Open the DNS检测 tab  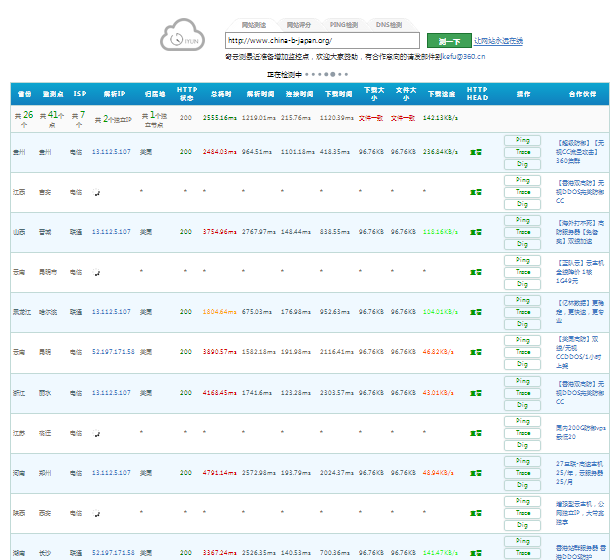[389, 25]
